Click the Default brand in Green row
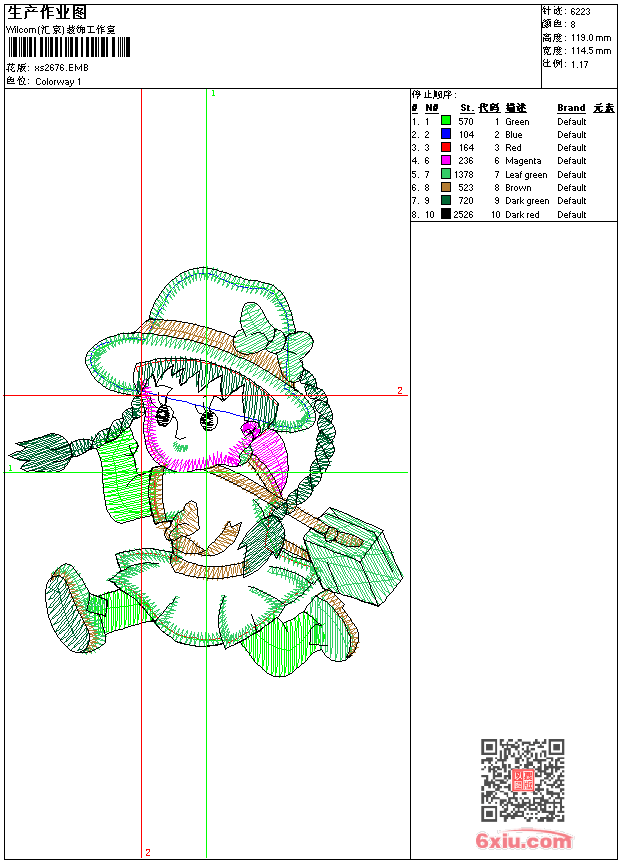Image resolution: width=620 pixels, height=860 pixels. 572,121
